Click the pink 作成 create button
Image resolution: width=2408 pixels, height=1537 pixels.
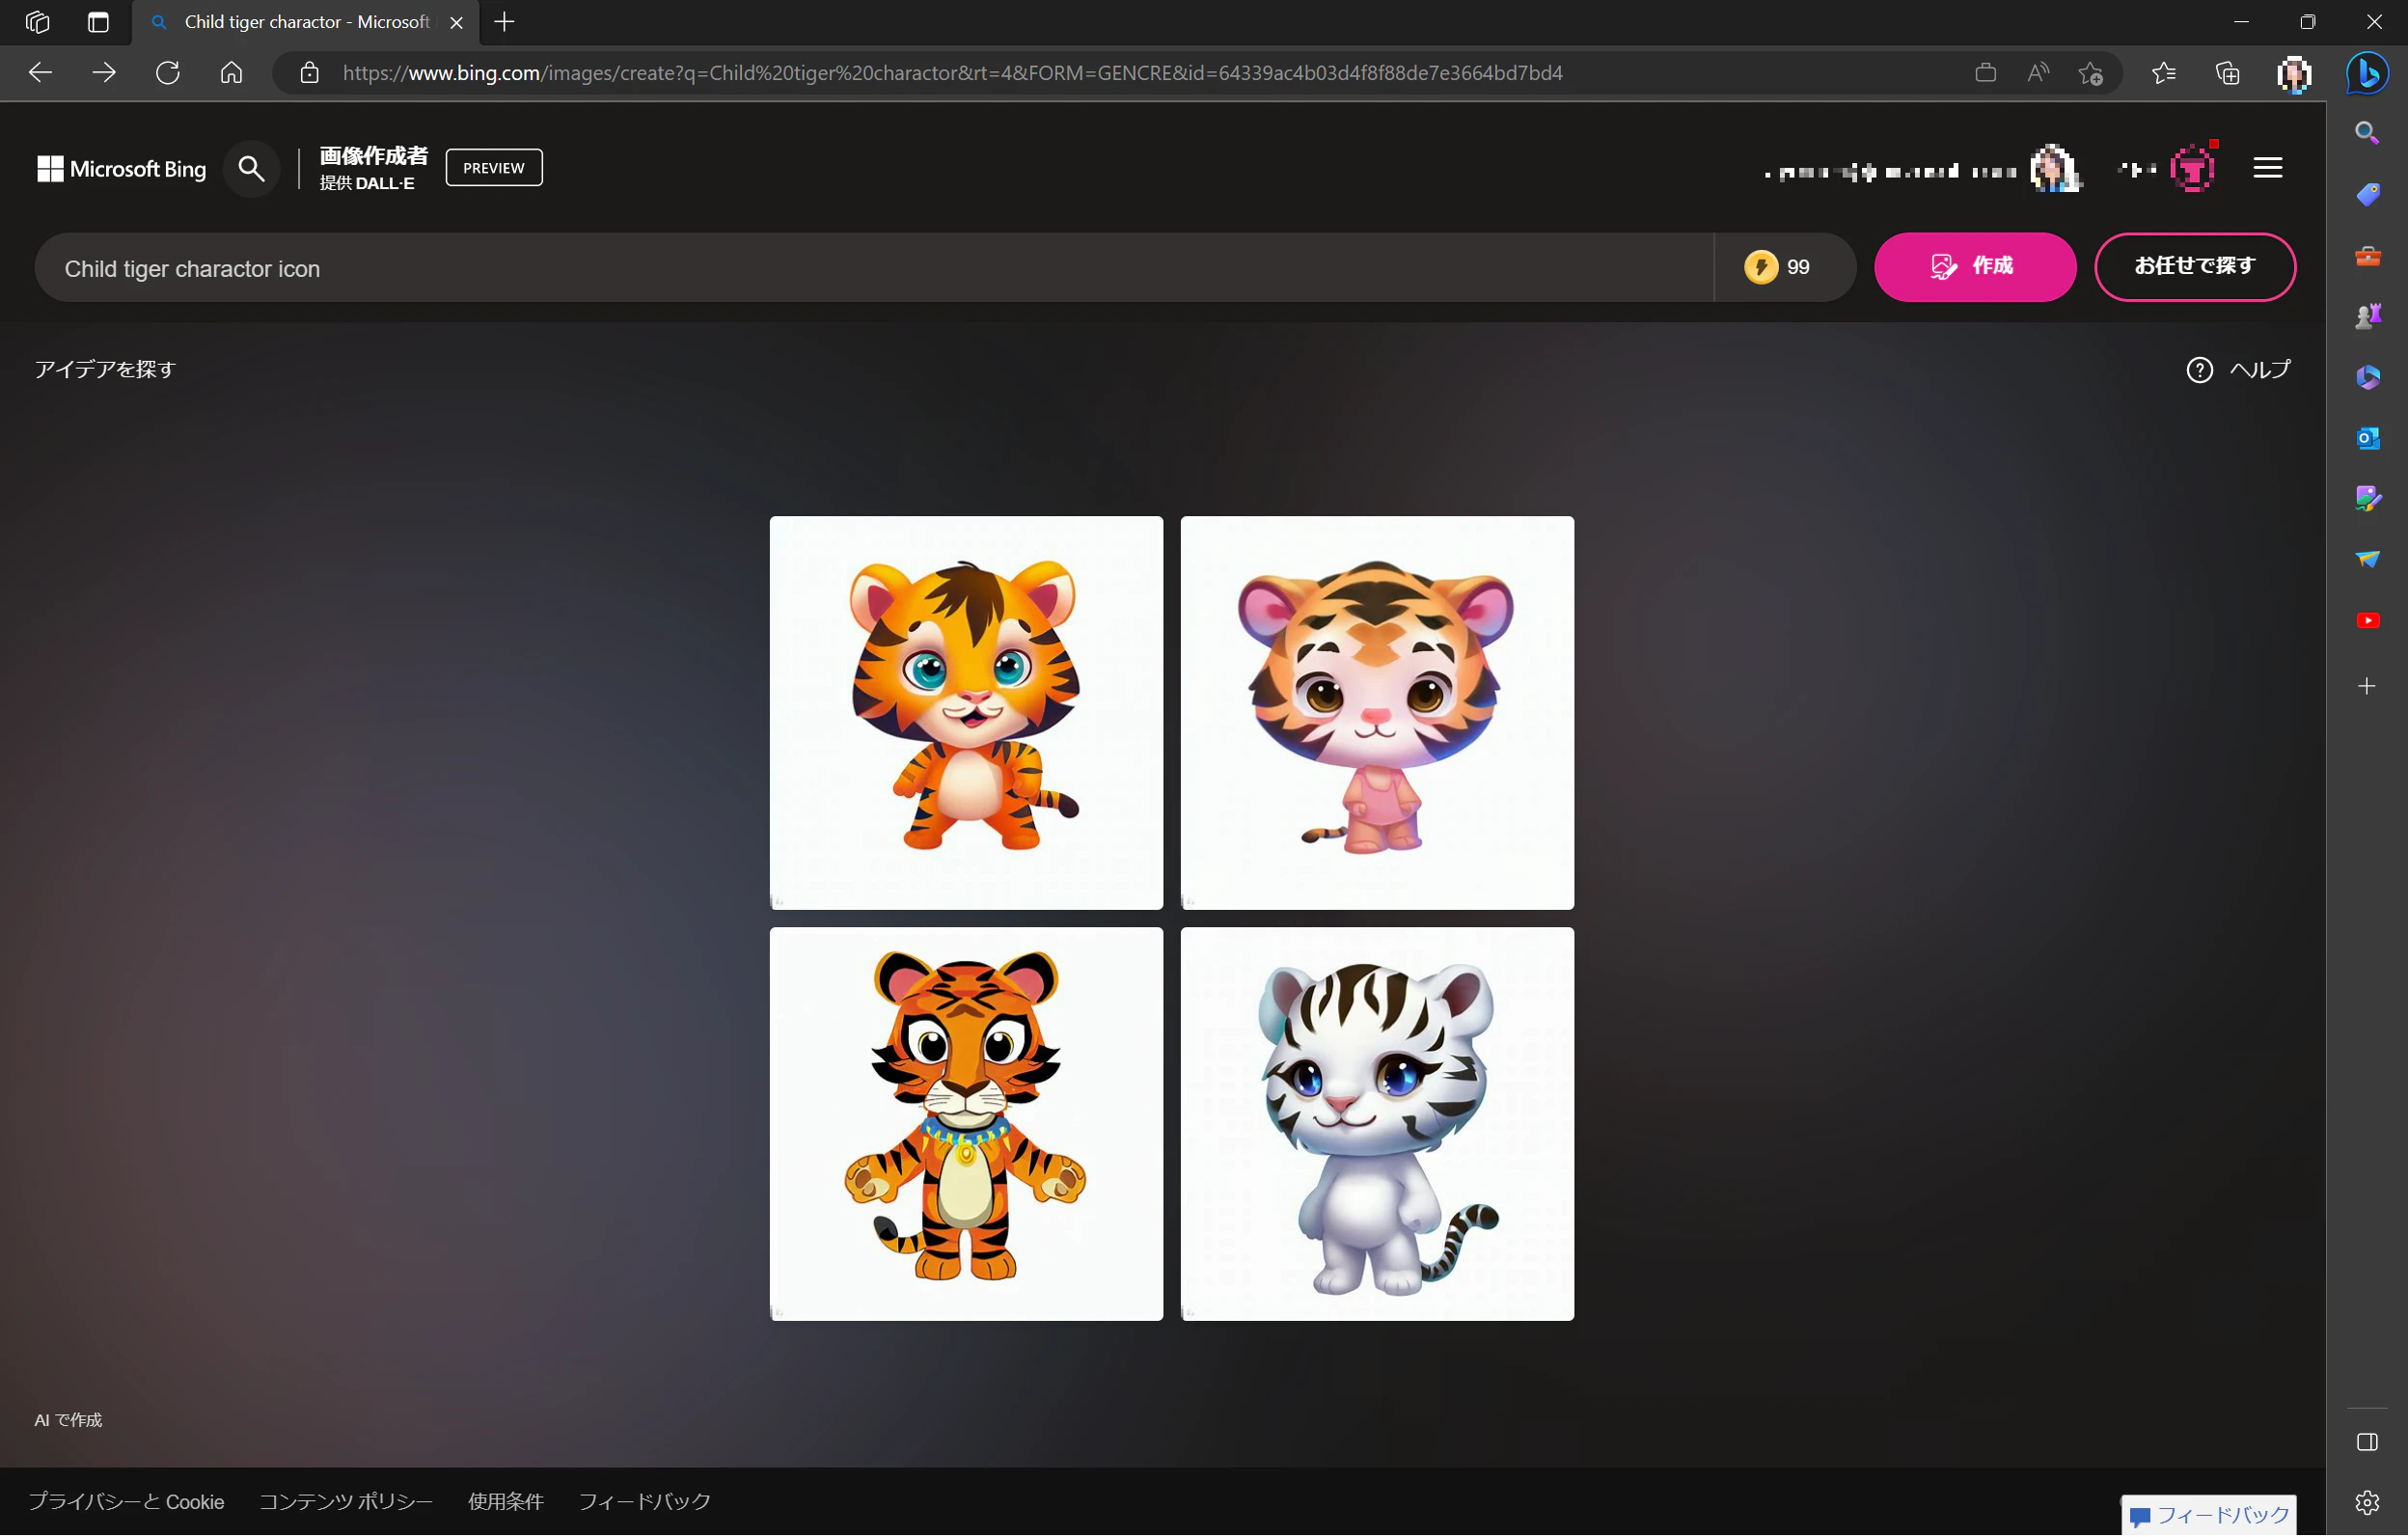click(x=1974, y=267)
